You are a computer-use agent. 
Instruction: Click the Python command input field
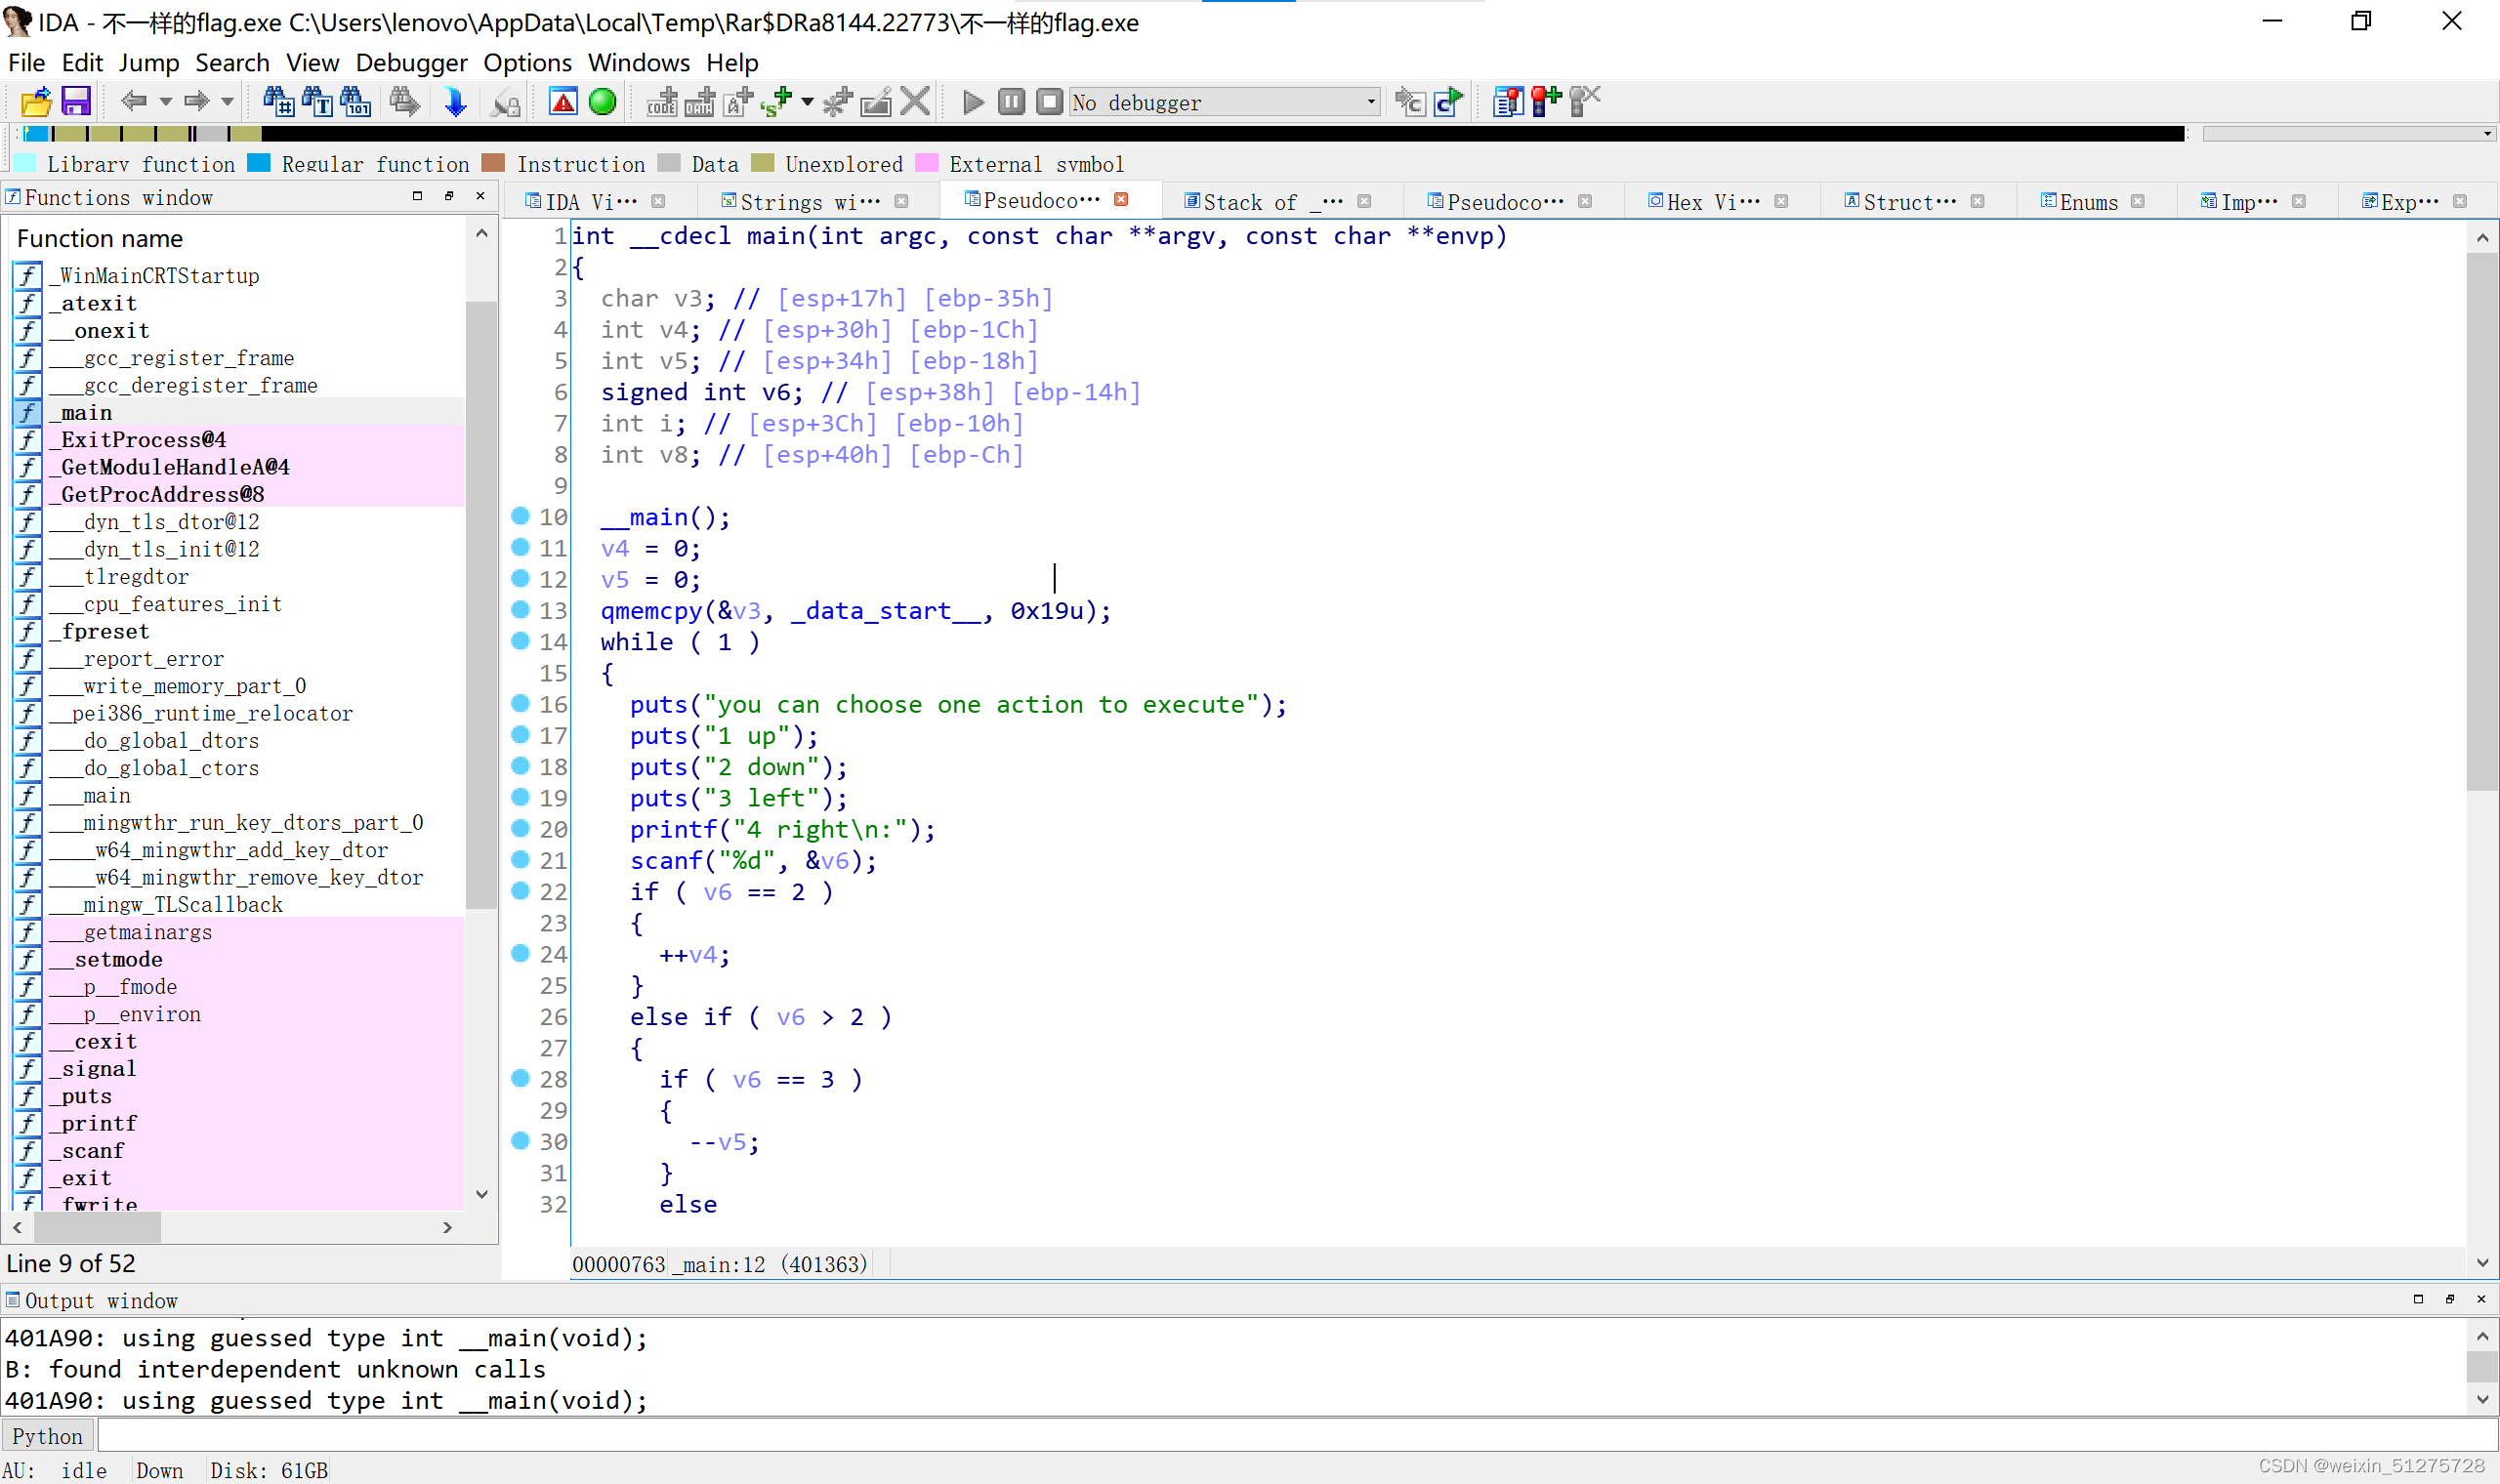pyautogui.click(x=1297, y=1436)
